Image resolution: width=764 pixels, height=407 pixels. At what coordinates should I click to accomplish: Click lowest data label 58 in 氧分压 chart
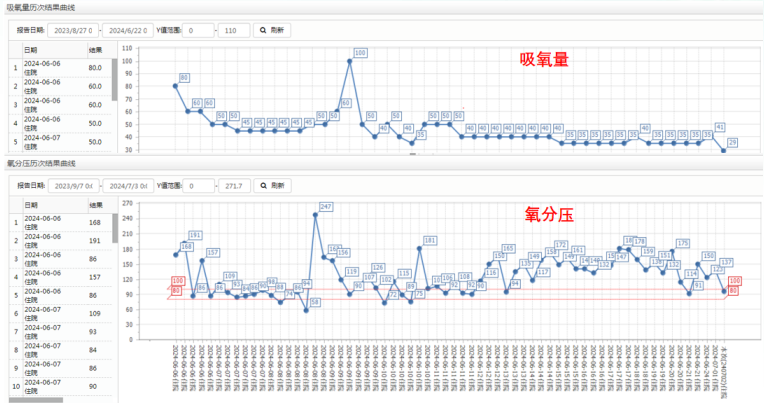pyautogui.click(x=315, y=302)
